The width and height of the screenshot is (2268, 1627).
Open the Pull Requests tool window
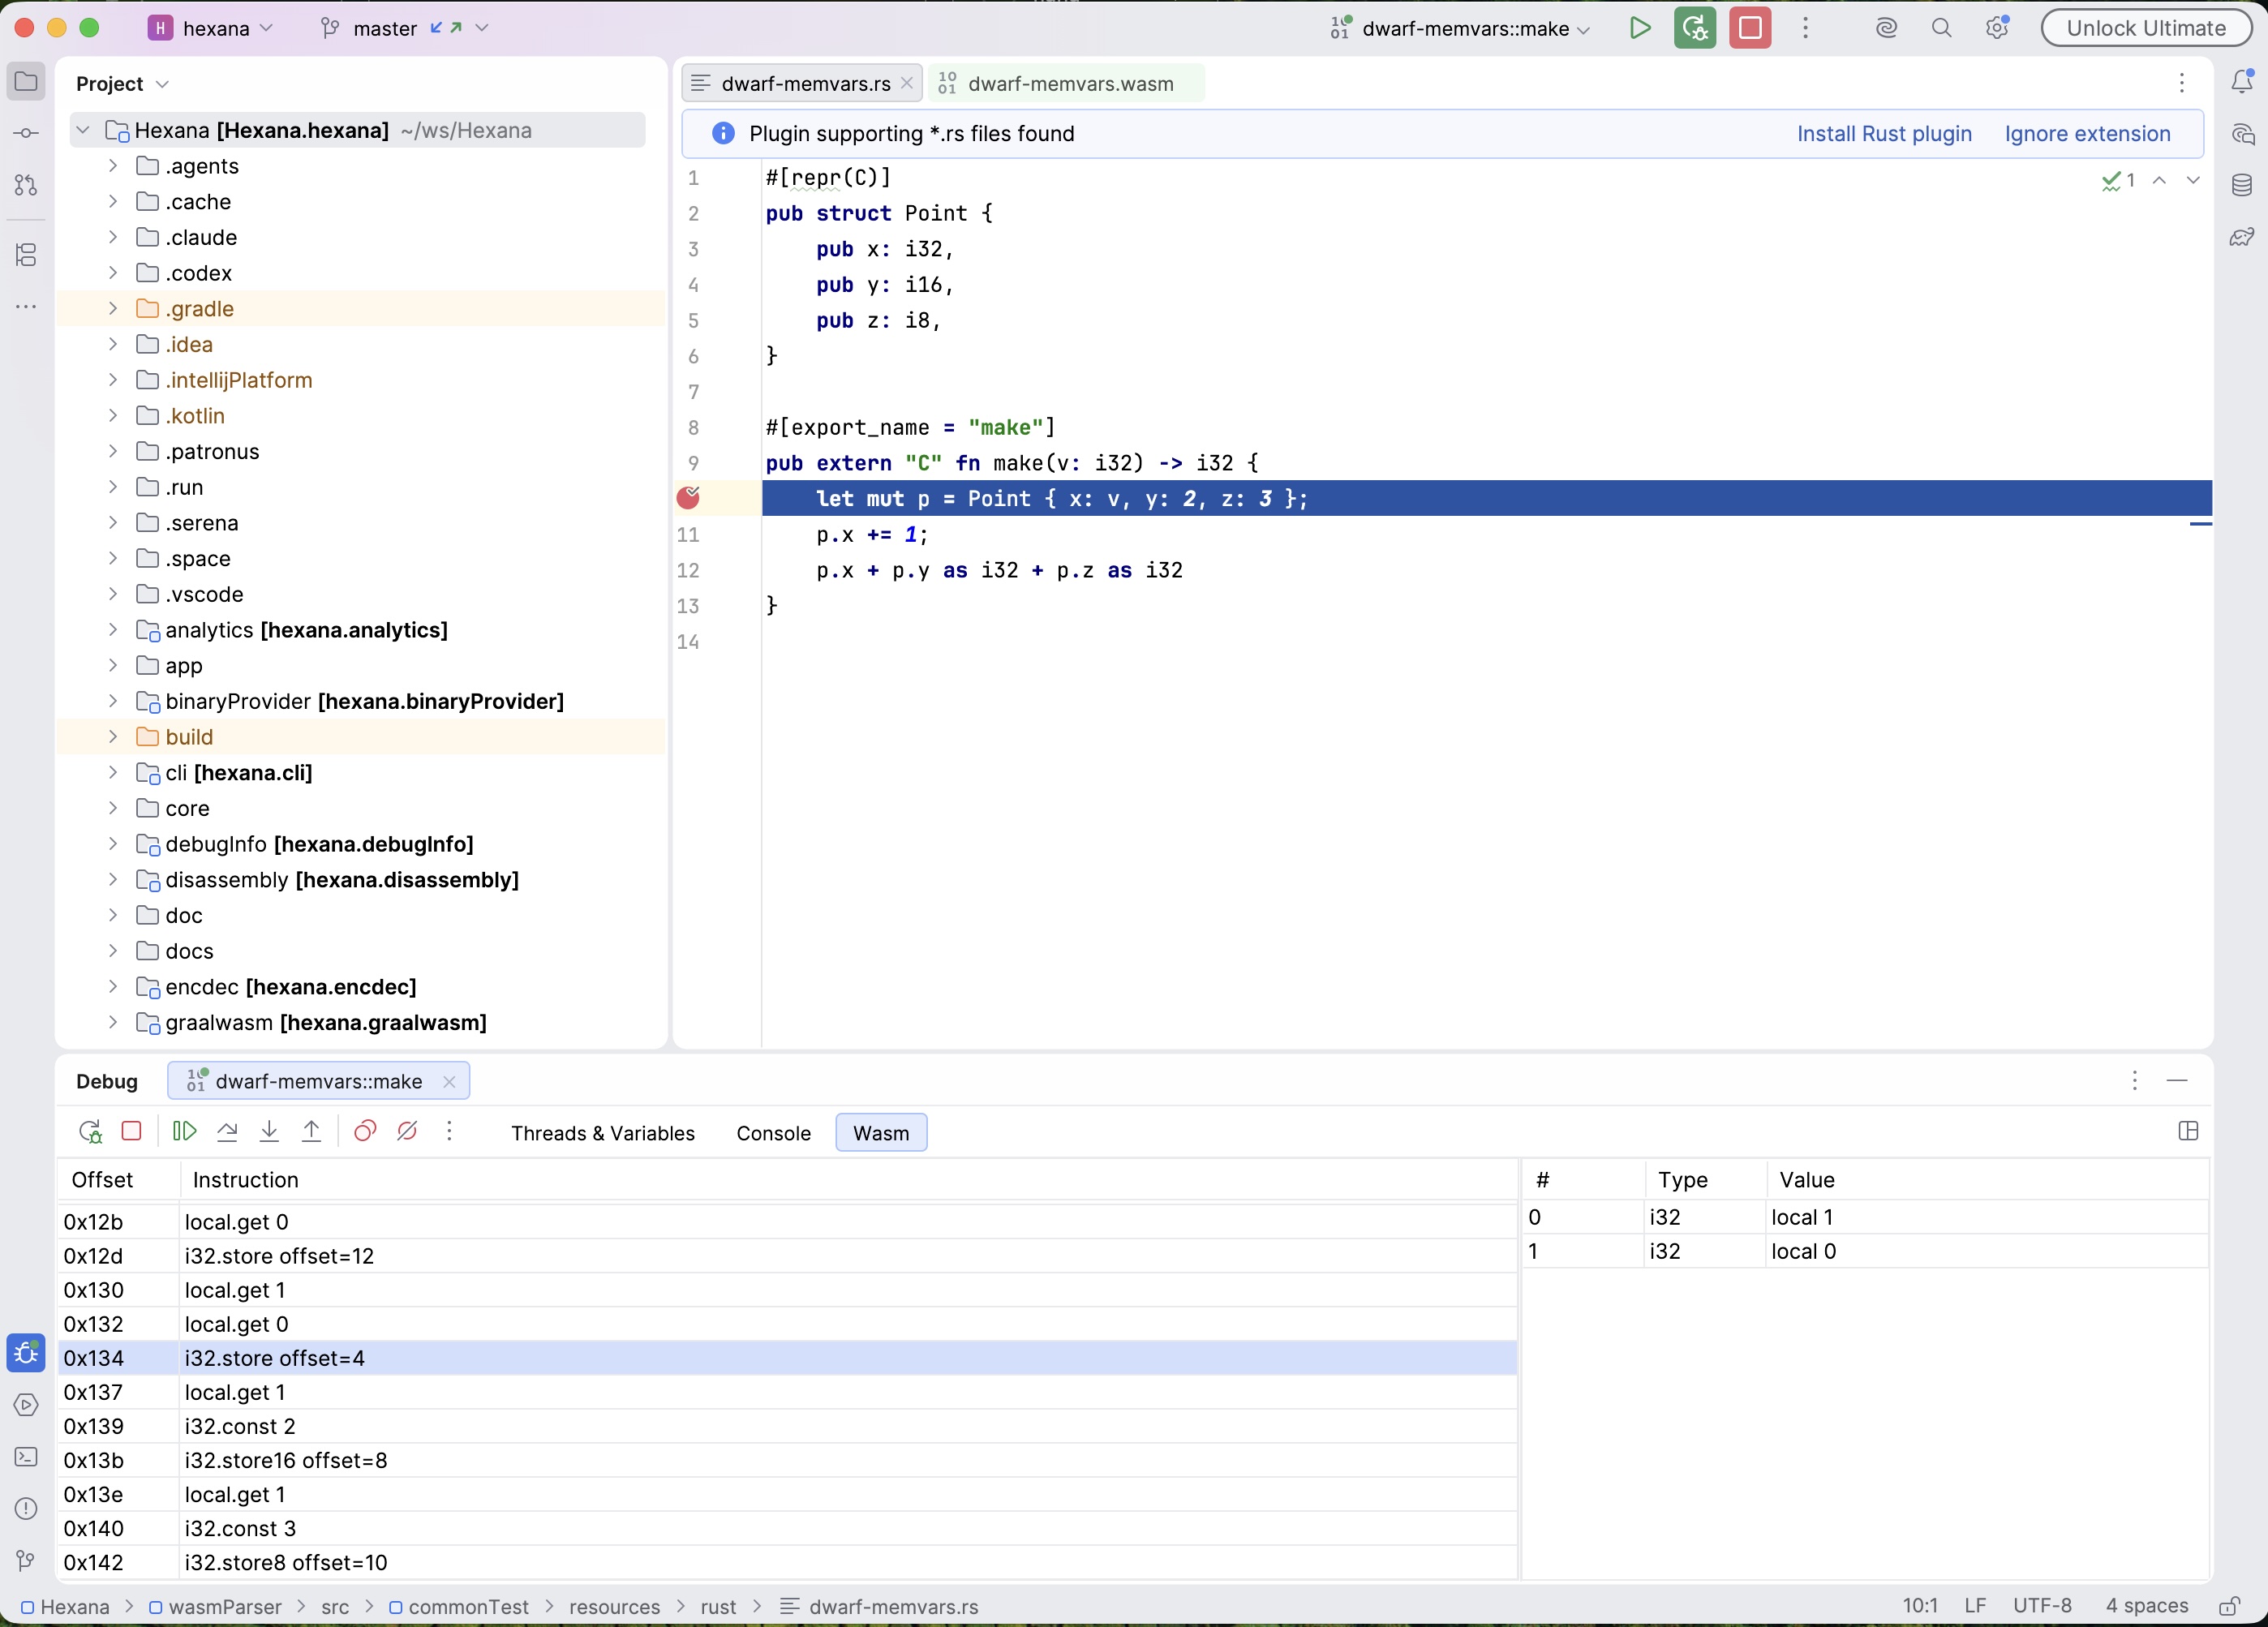click(26, 186)
